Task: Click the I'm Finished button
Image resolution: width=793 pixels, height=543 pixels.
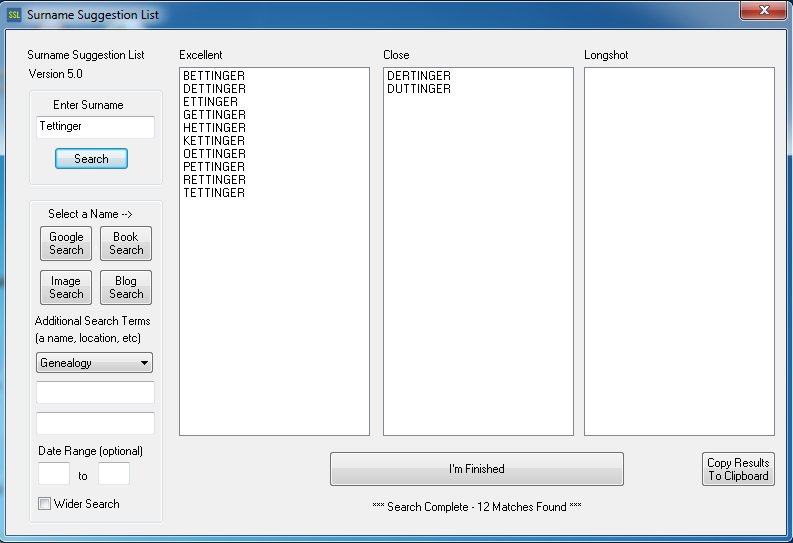Action: point(476,469)
